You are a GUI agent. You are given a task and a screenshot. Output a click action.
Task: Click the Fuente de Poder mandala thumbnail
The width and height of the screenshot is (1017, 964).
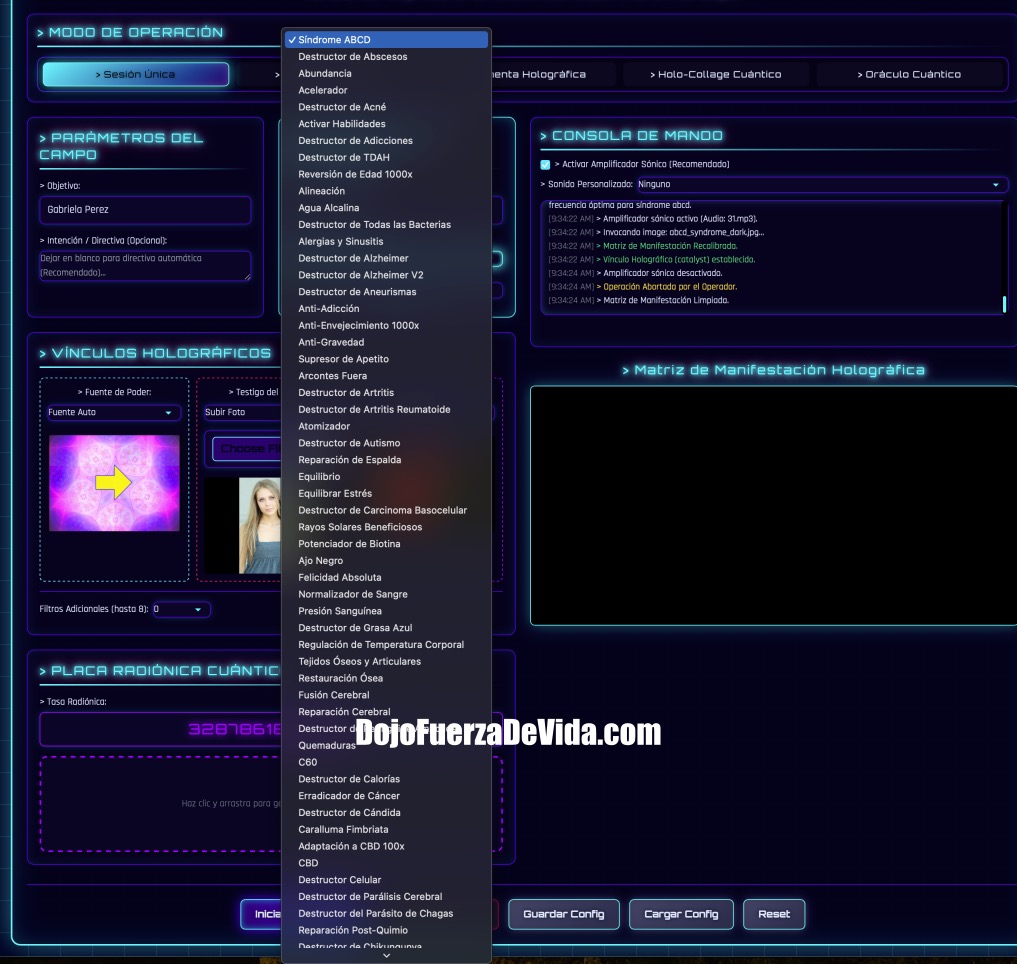coord(114,483)
